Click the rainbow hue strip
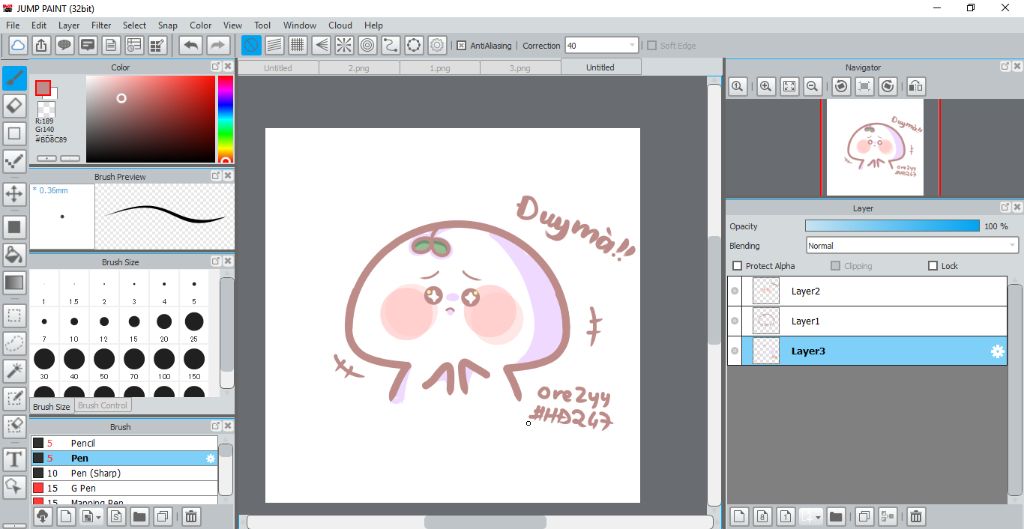The image size is (1024, 529). point(225,119)
